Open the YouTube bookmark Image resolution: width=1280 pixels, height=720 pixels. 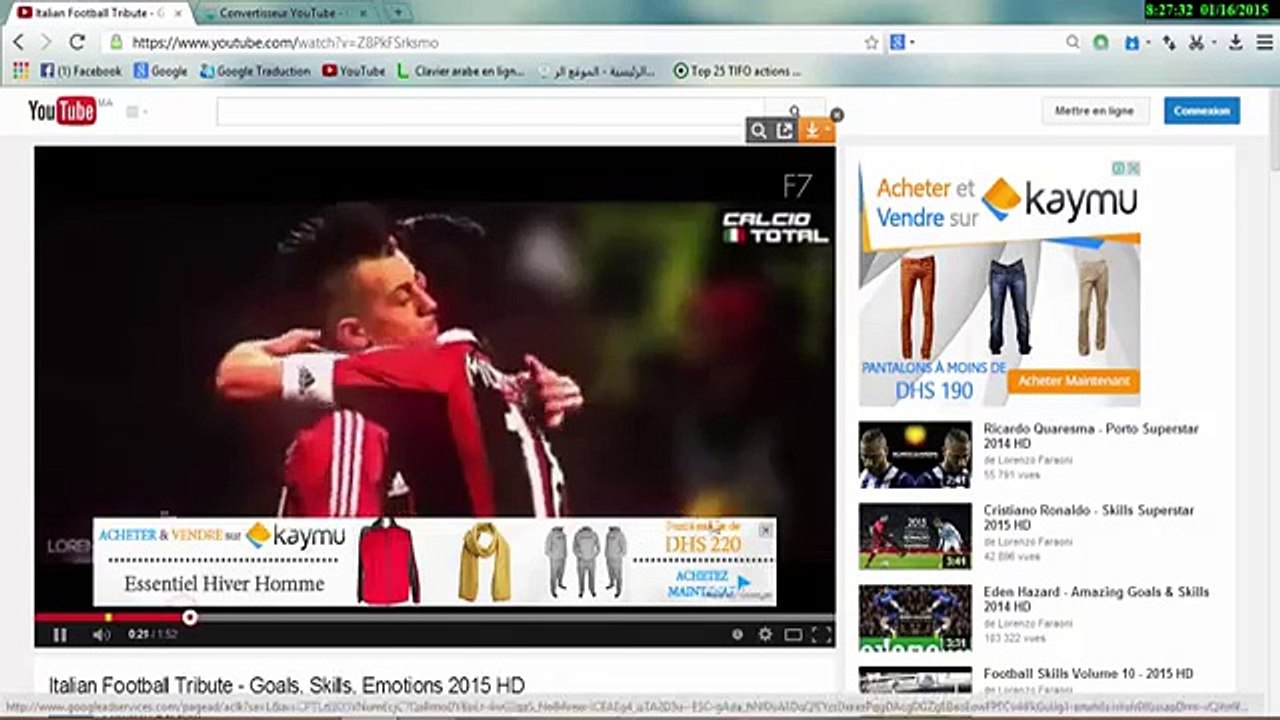click(x=354, y=71)
